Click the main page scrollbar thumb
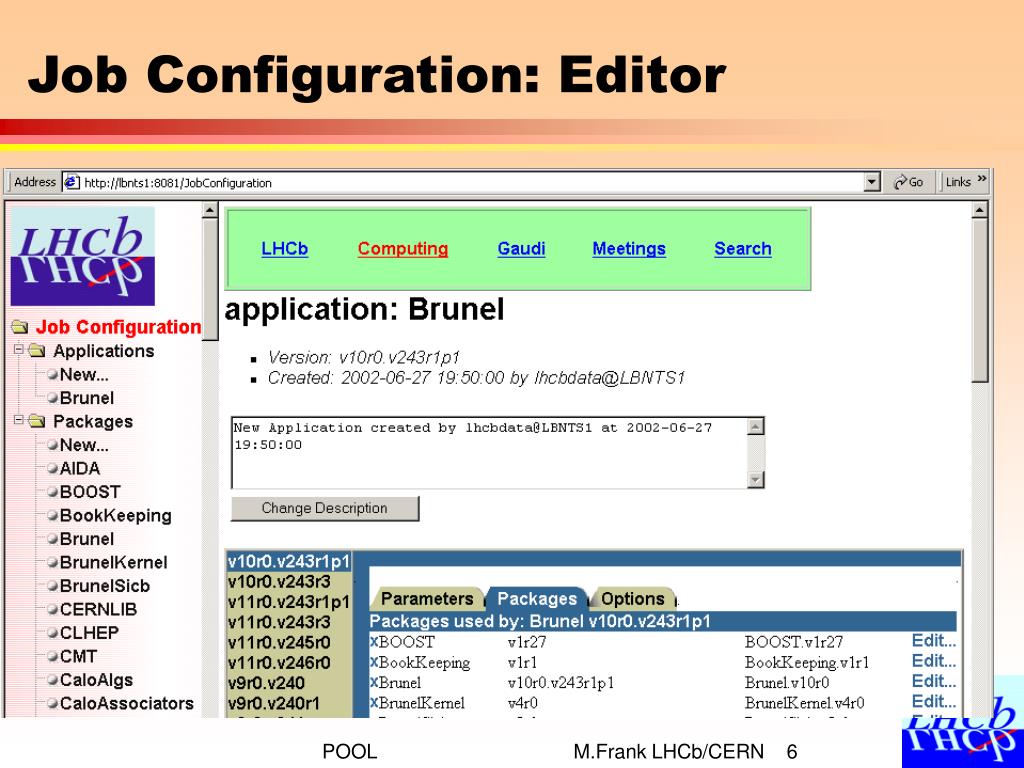1024x768 pixels. (980, 300)
